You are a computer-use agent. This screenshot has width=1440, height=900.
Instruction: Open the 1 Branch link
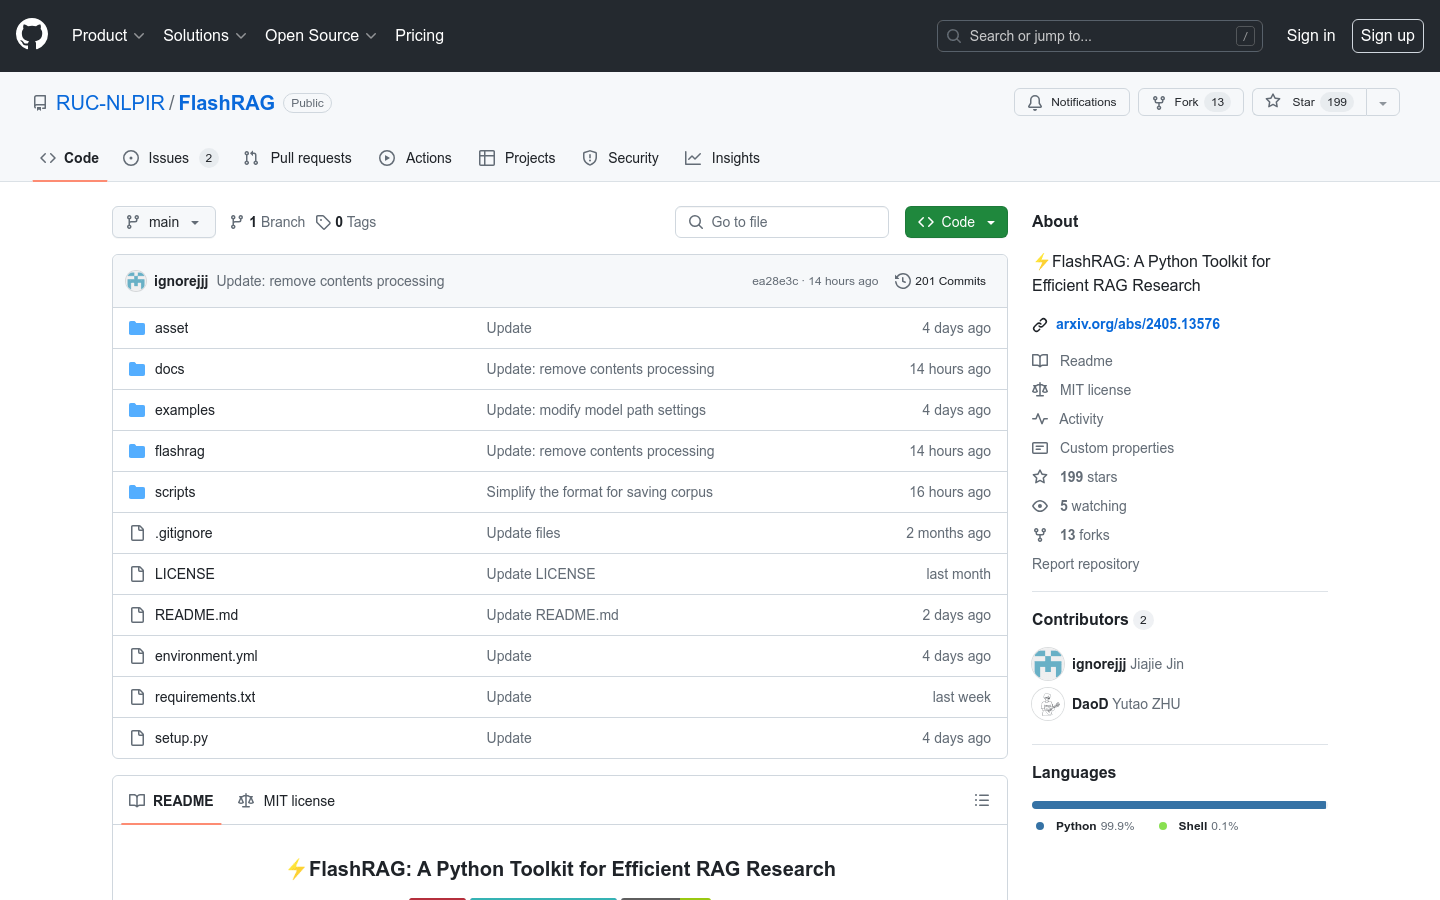[x=267, y=222]
